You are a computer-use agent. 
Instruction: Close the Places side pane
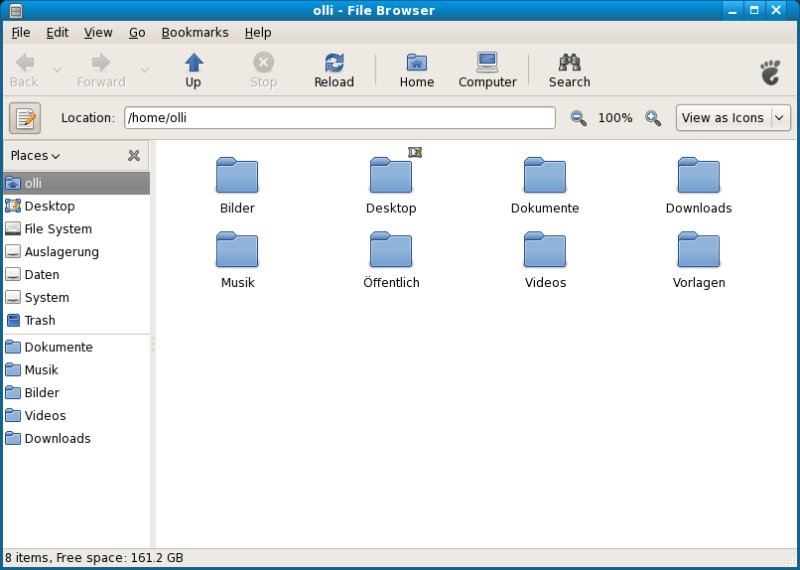coord(134,156)
